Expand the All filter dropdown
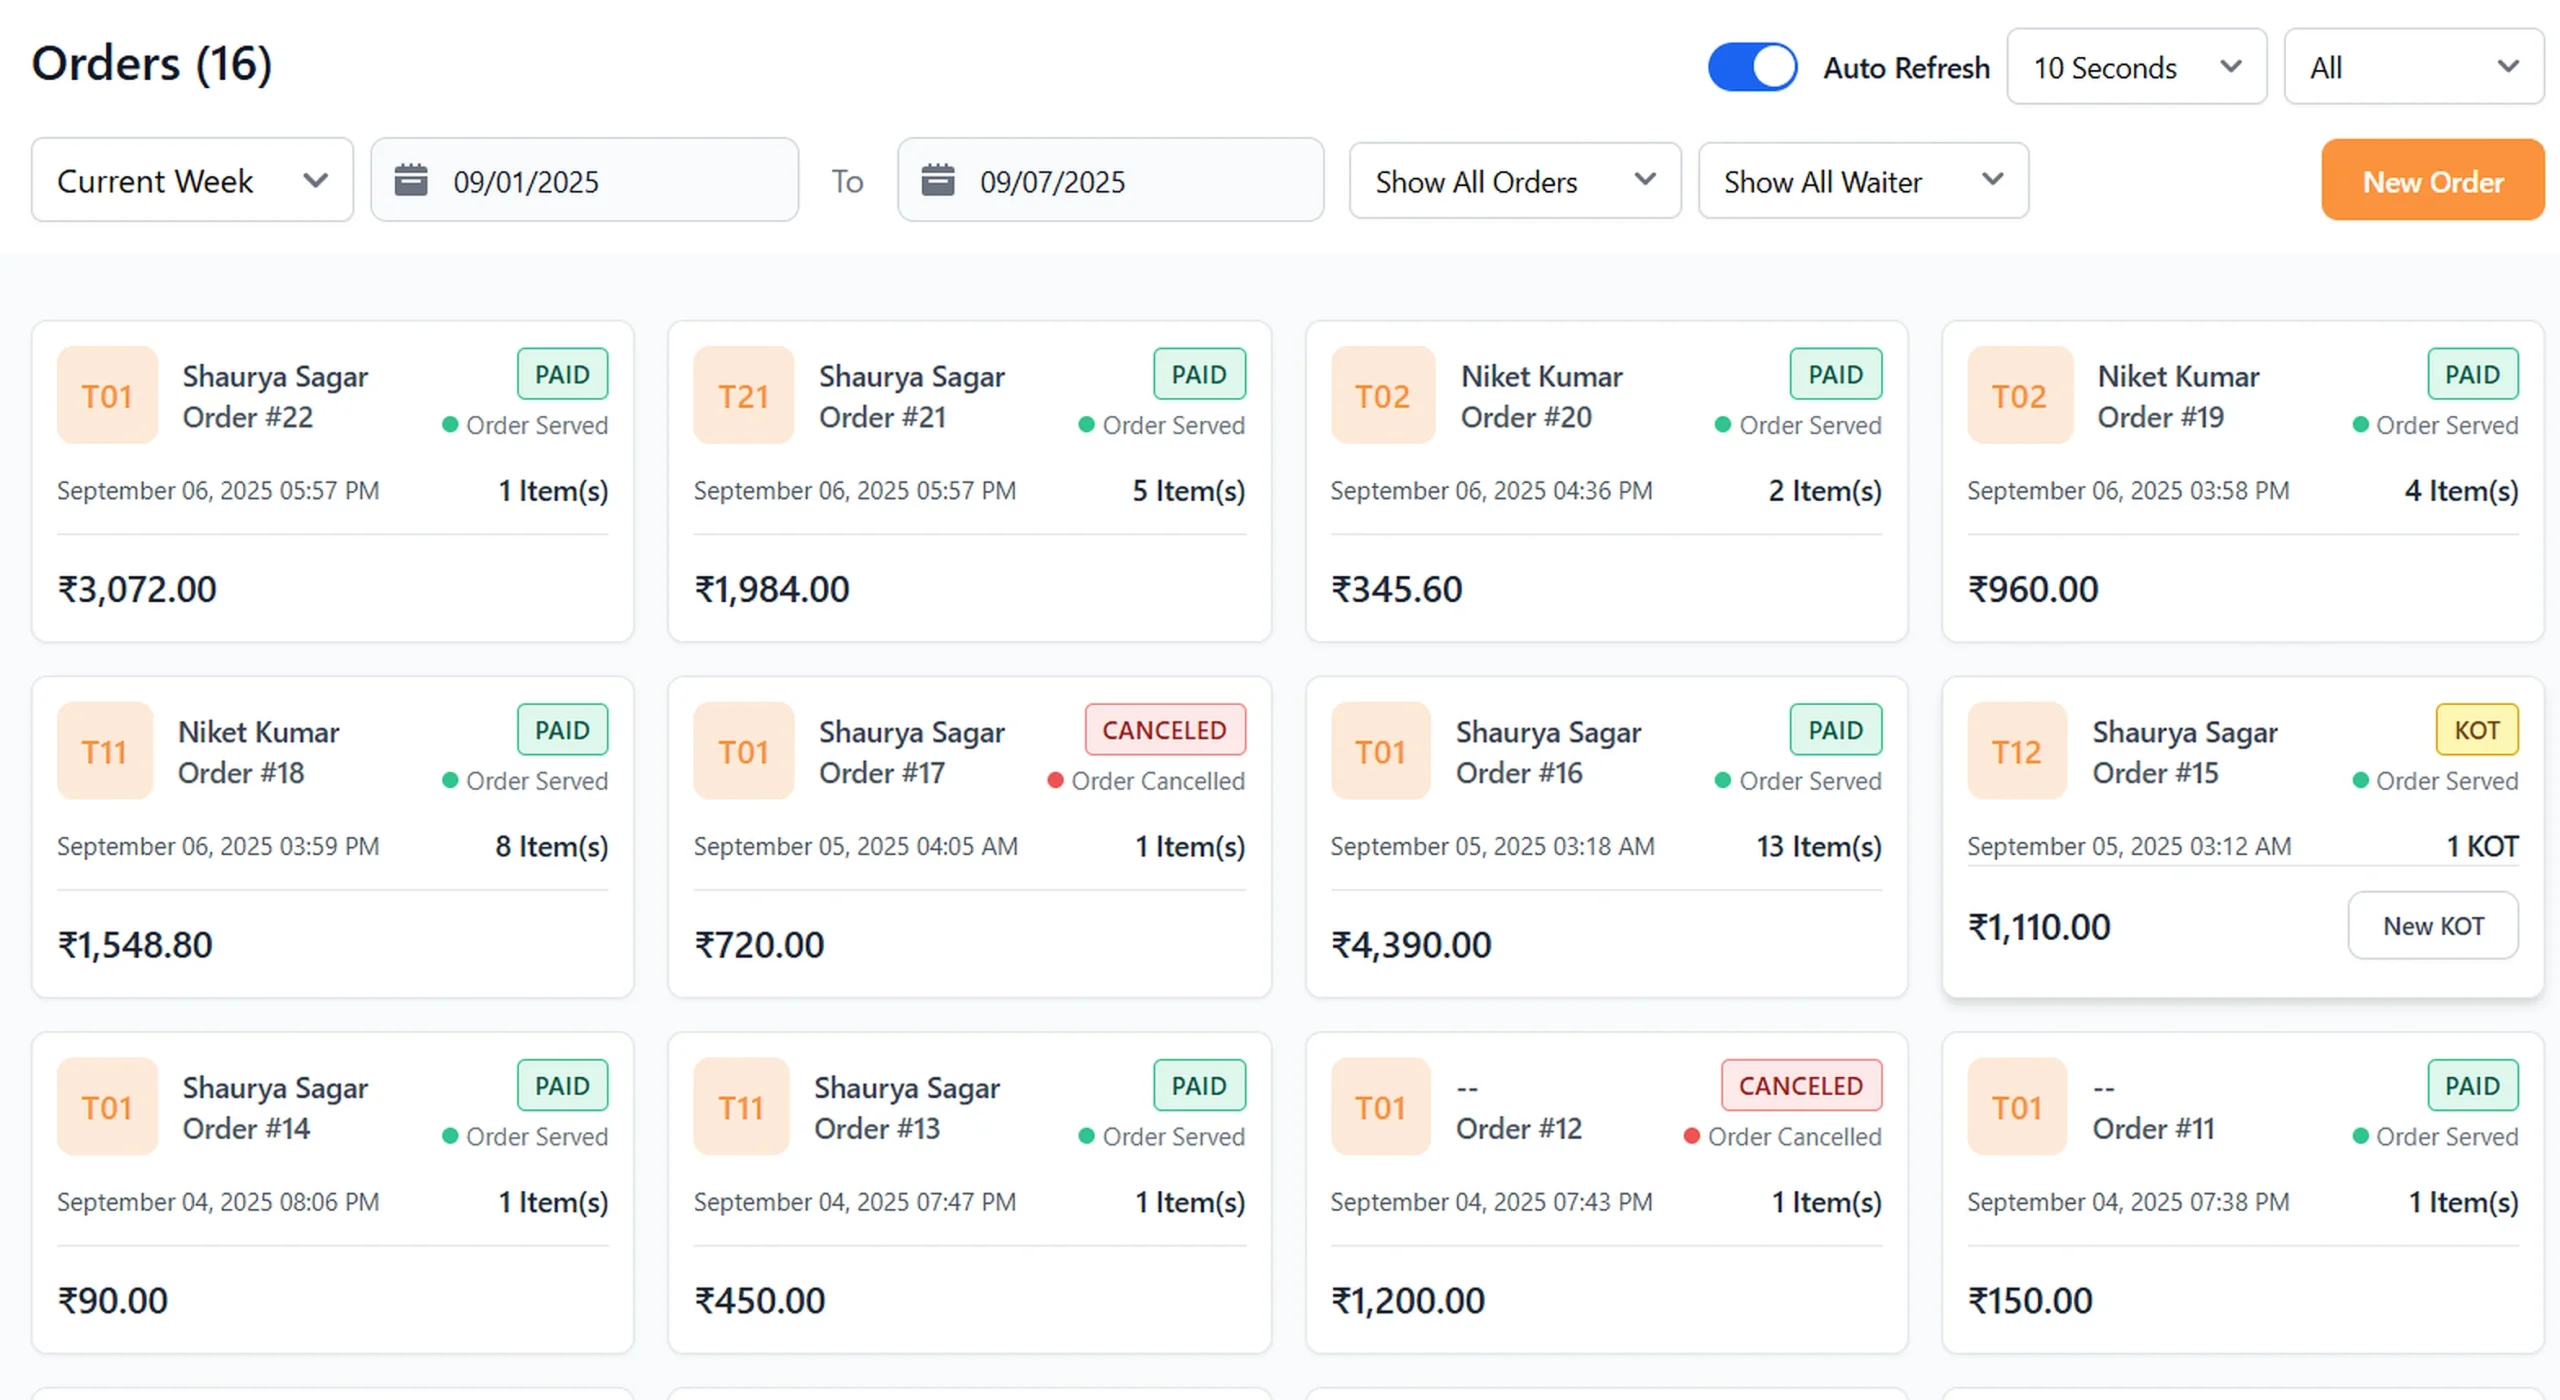Viewport: 2560px width, 1400px height. pos(2413,67)
